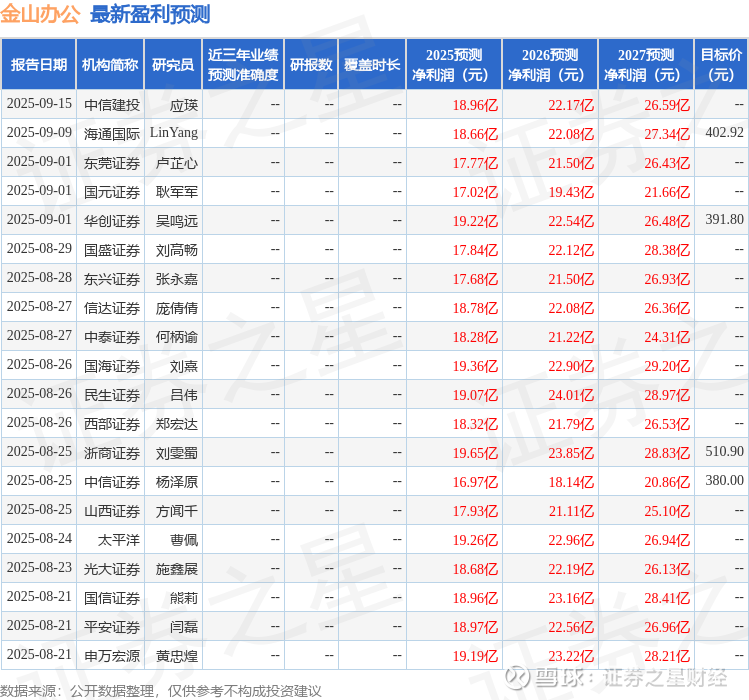Click the 数据来源 disclaimer footer text
The image size is (749, 700).
pyautogui.click(x=160, y=691)
